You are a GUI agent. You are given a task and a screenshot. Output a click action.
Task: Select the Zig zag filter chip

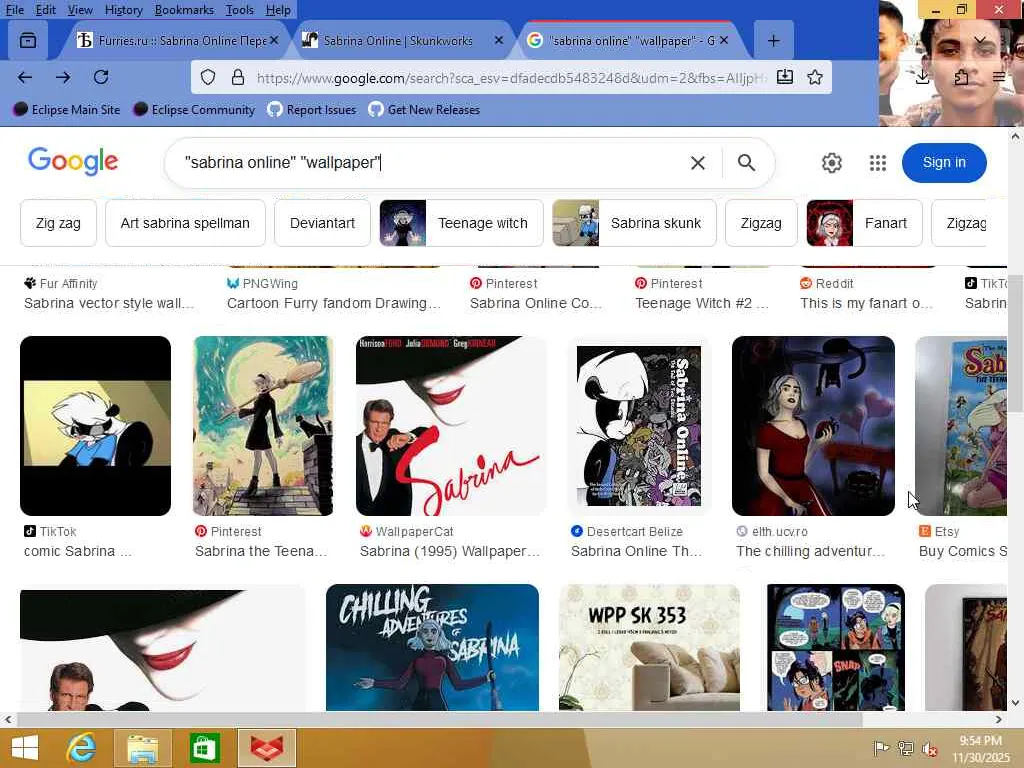click(58, 223)
